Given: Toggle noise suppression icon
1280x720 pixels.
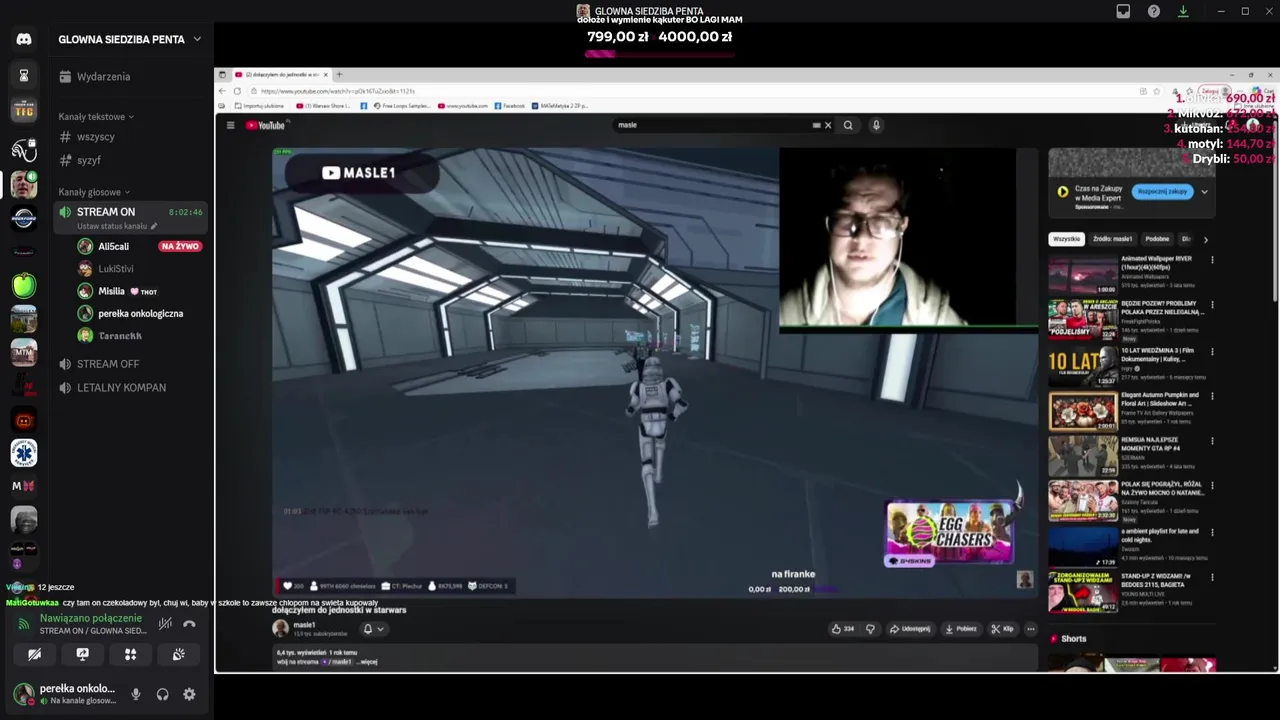Looking at the screenshot, I should [165, 624].
